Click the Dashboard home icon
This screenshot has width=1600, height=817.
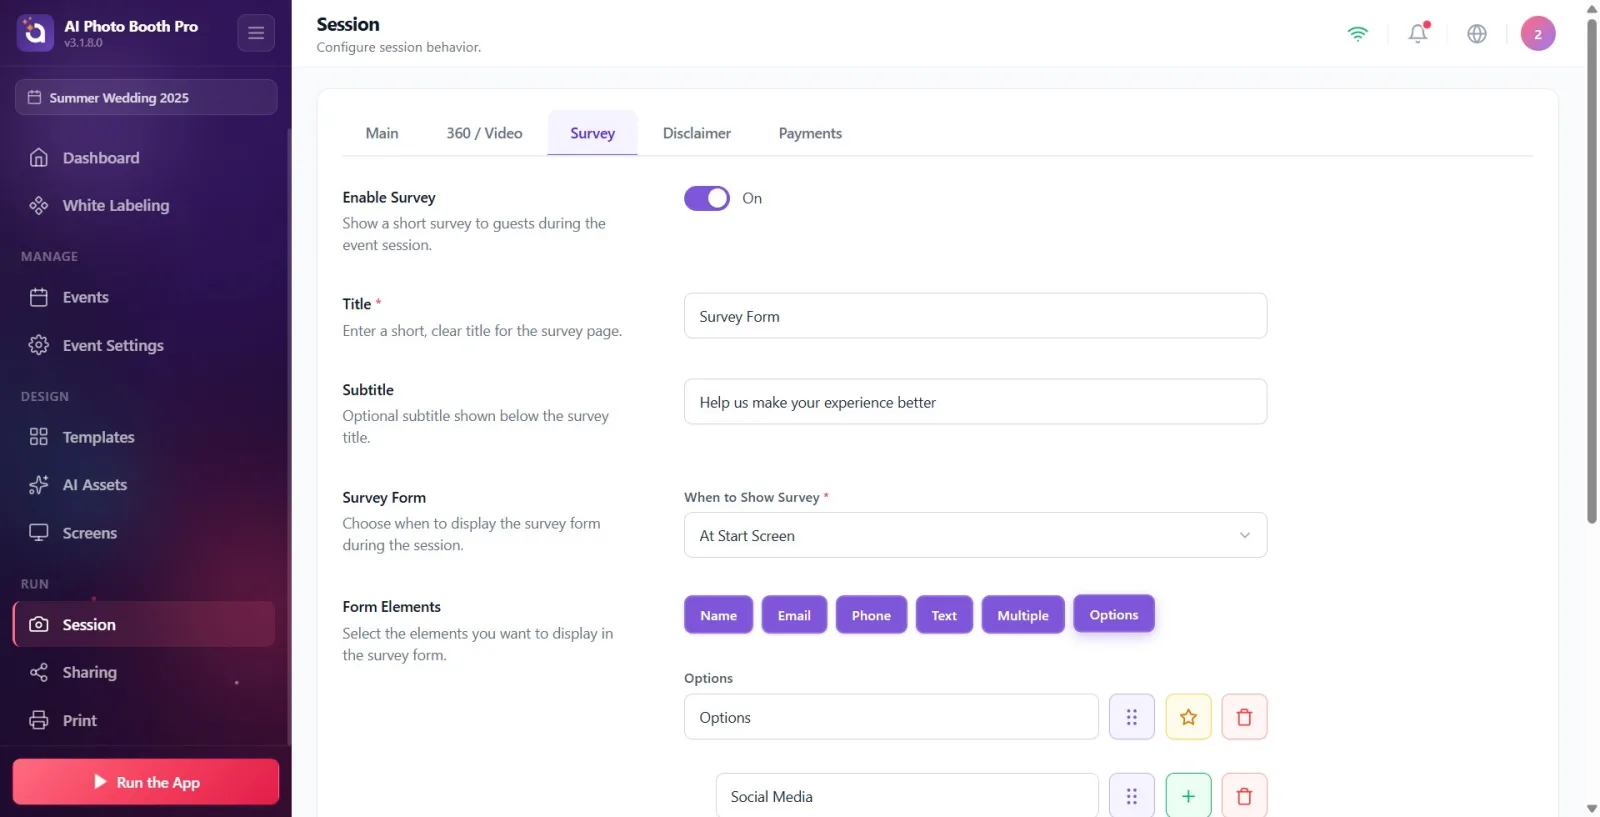[x=39, y=158]
